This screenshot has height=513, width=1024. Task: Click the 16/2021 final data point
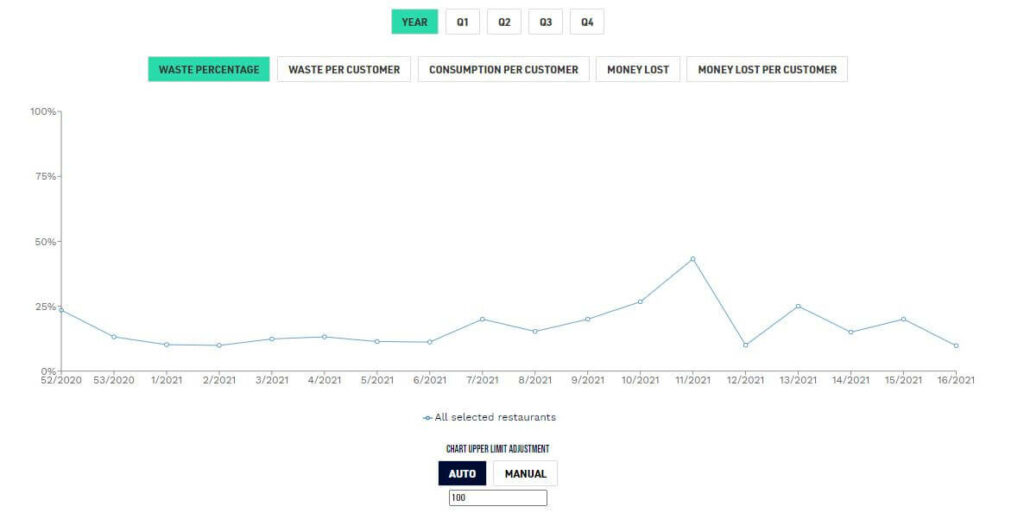(x=956, y=346)
